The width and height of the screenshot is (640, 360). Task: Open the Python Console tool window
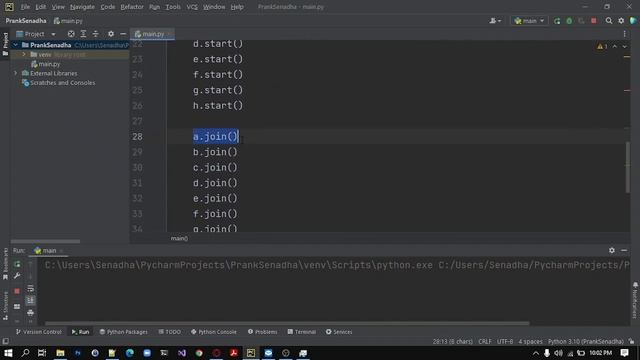pyautogui.click(x=213, y=332)
